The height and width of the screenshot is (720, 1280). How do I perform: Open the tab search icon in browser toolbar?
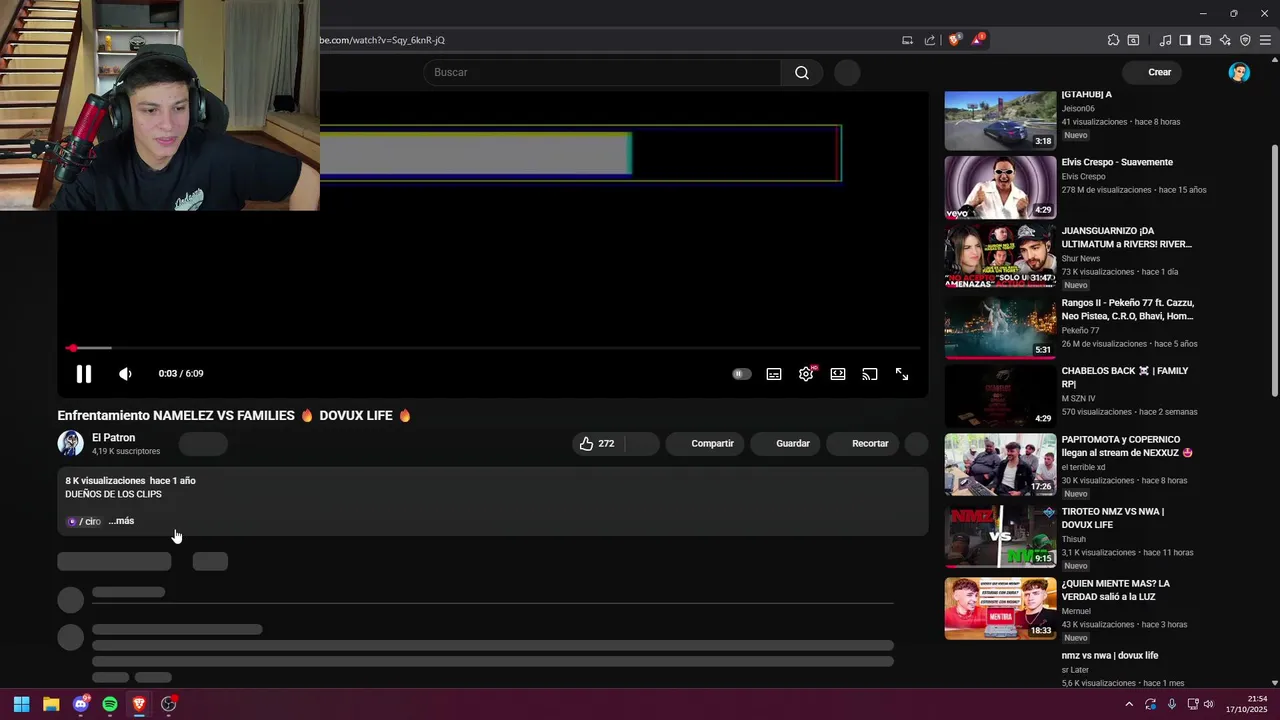click(1133, 40)
